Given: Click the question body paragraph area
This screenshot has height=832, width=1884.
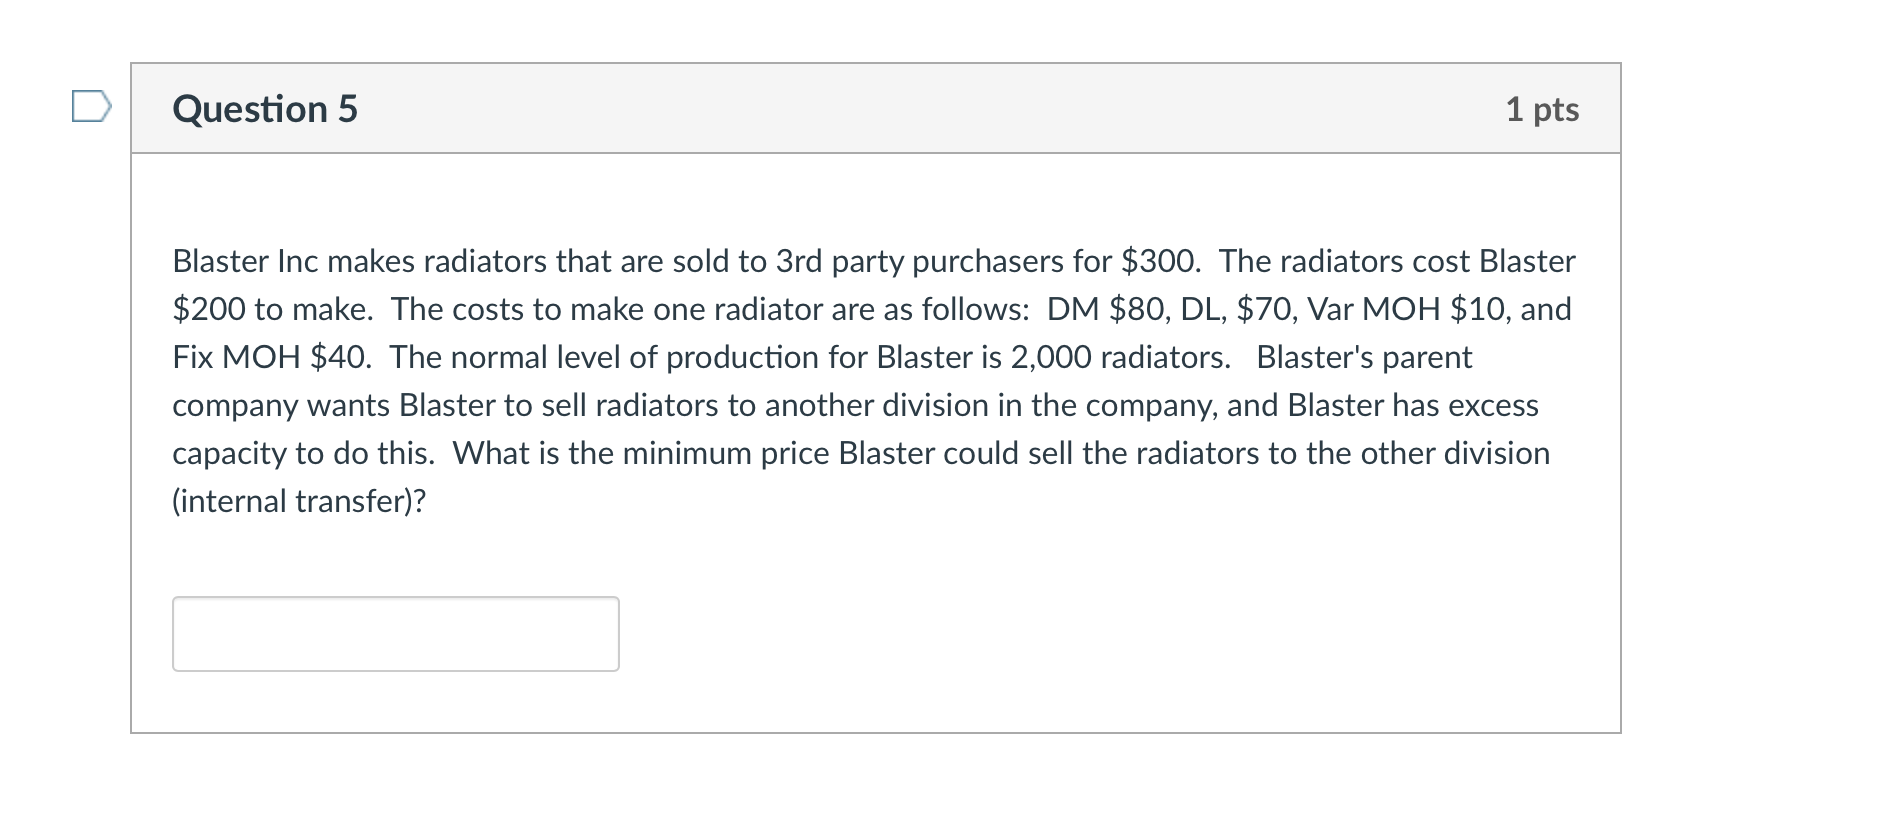Looking at the screenshot, I should coord(870,380).
